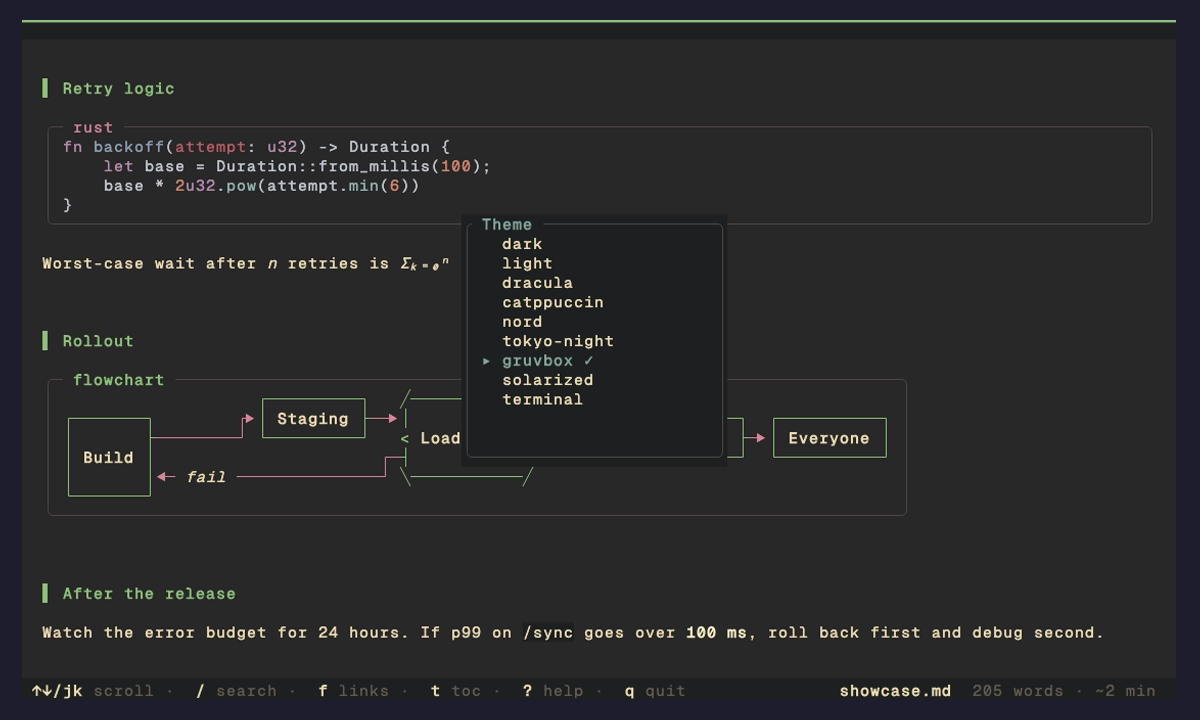Open help from the footer bar
Image resolution: width=1200 pixels, height=720 pixels.
point(553,691)
